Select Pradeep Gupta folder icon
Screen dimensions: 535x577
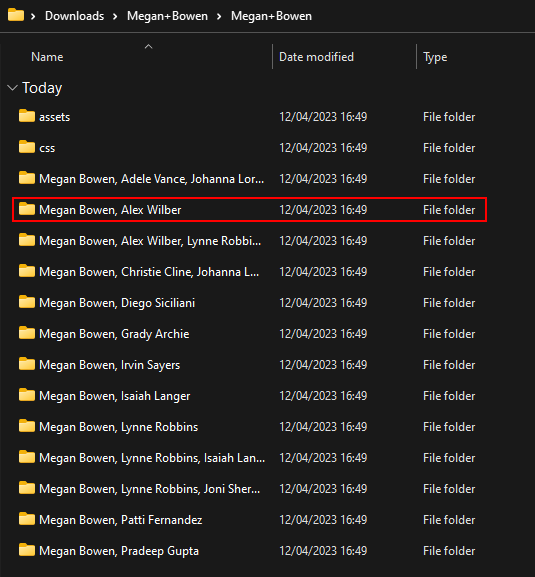tap(27, 550)
